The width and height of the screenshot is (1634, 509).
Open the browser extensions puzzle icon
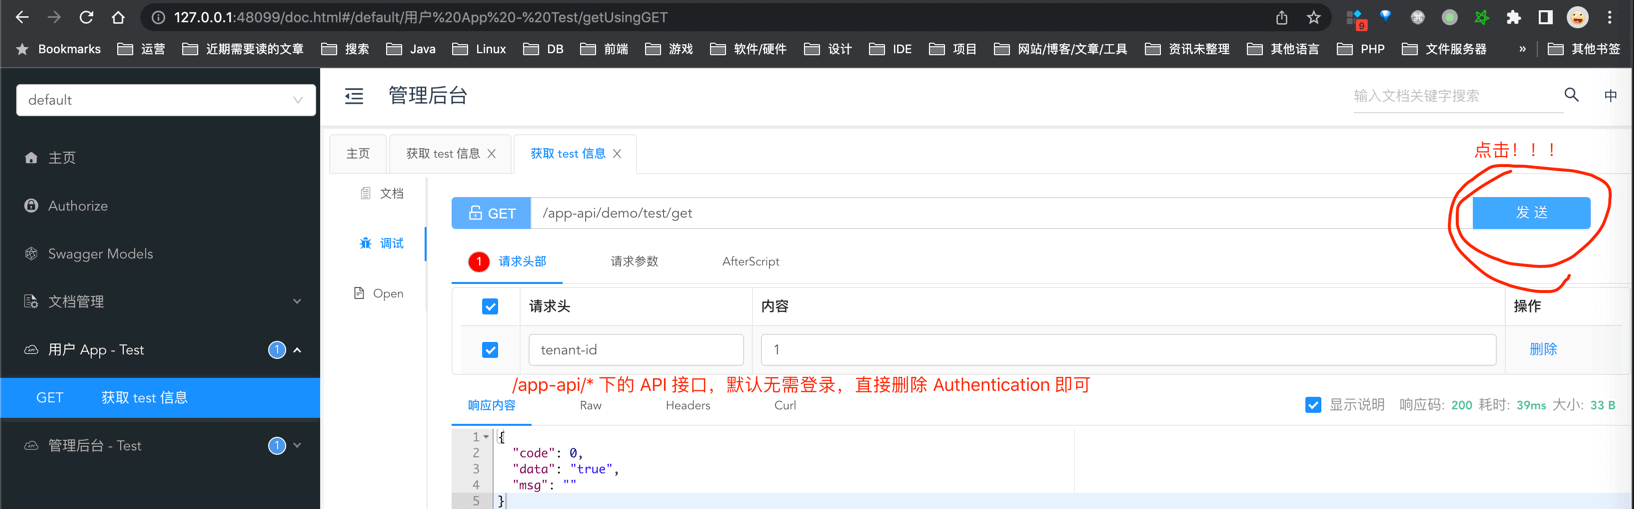pos(1513,17)
